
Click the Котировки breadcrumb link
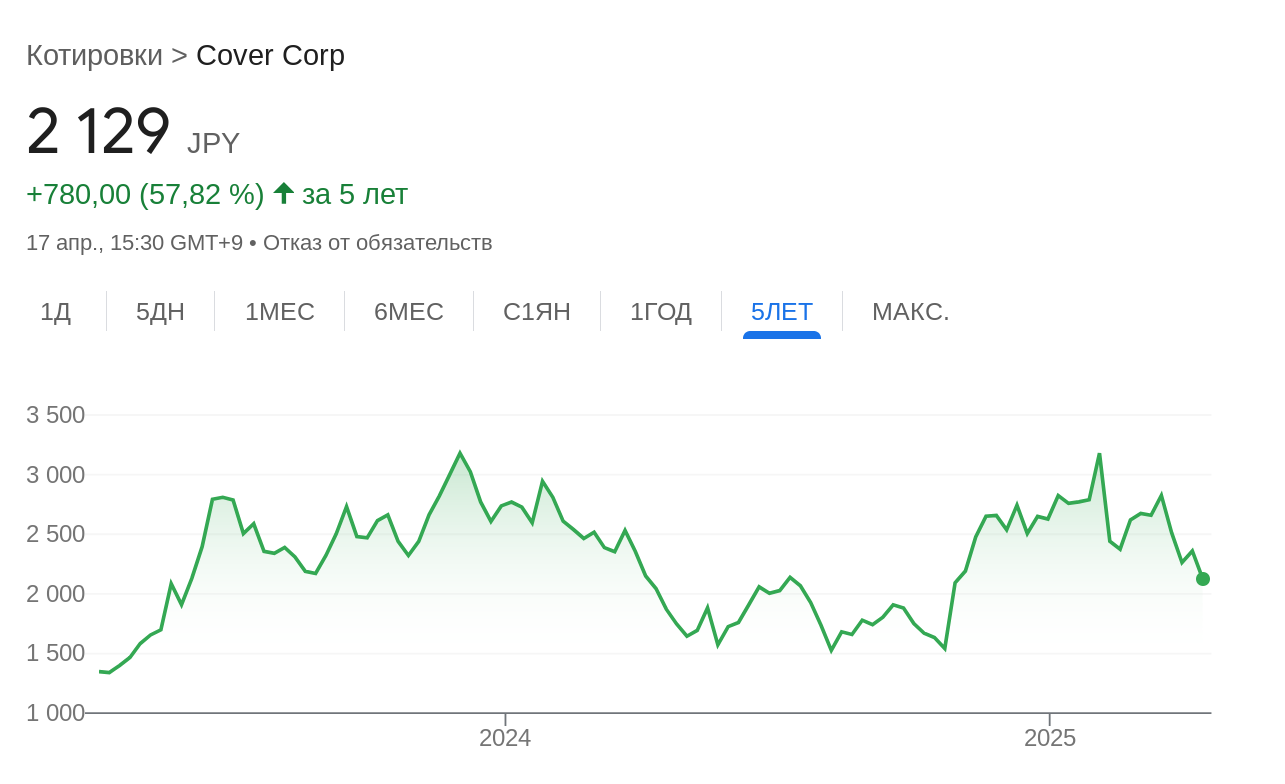tap(94, 56)
